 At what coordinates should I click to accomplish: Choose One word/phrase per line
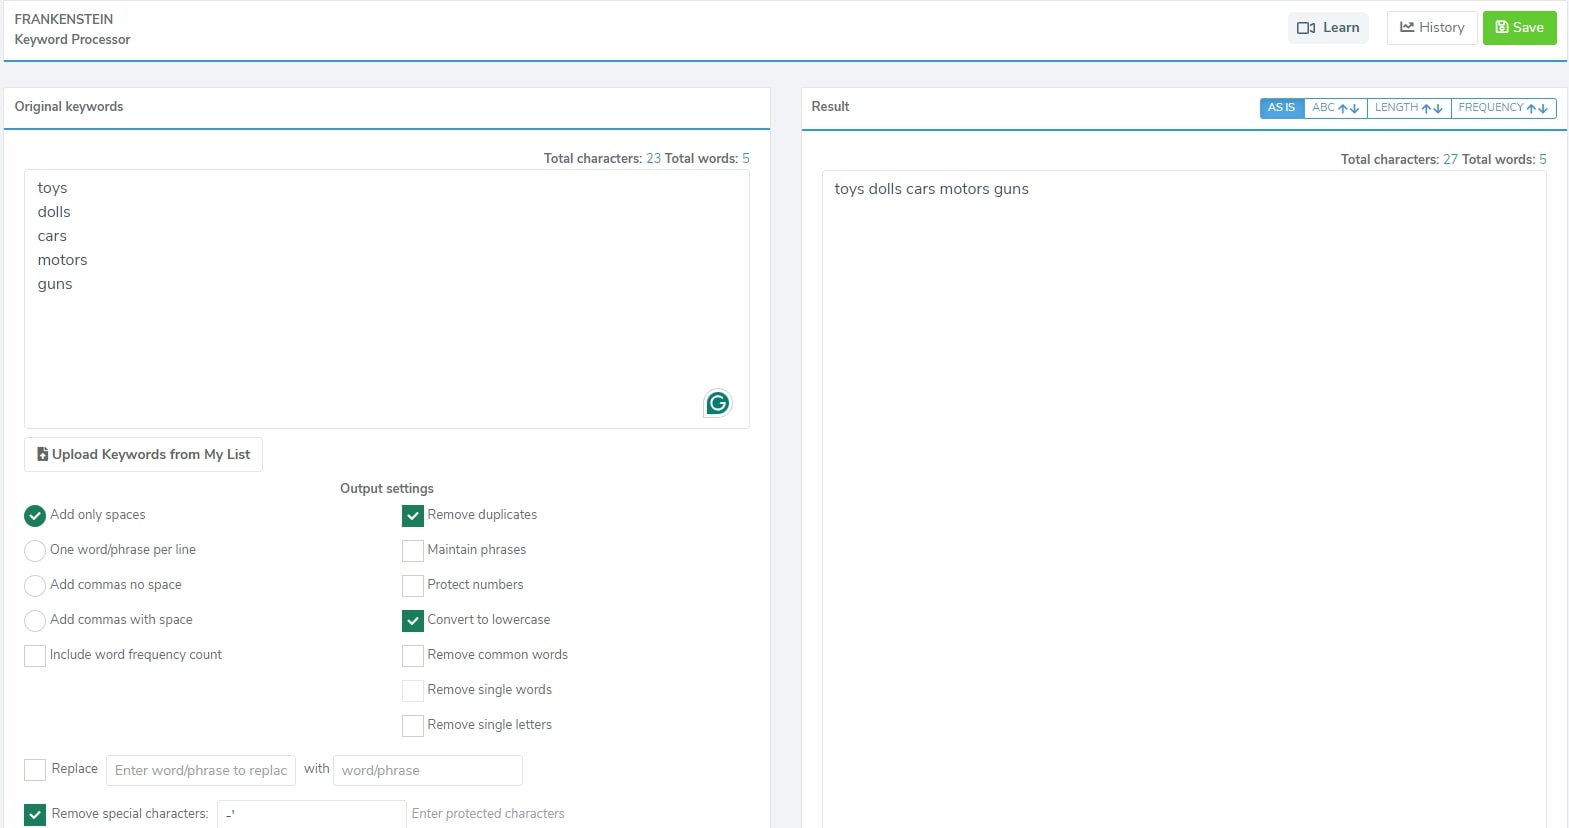[x=35, y=550]
